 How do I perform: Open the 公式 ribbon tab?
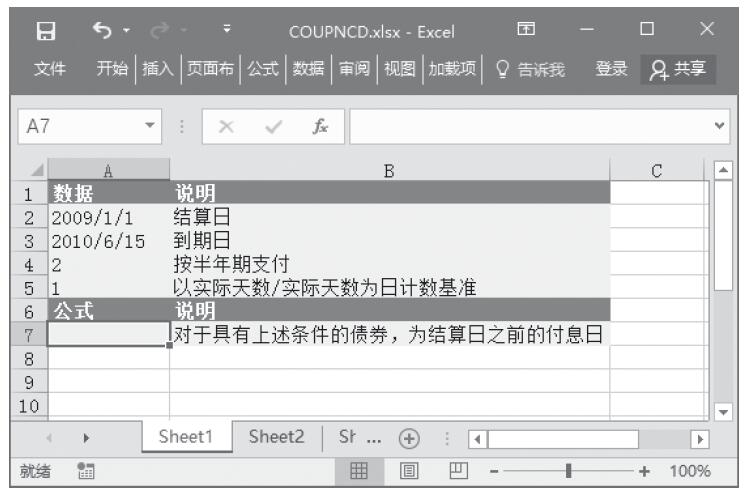[263, 69]
